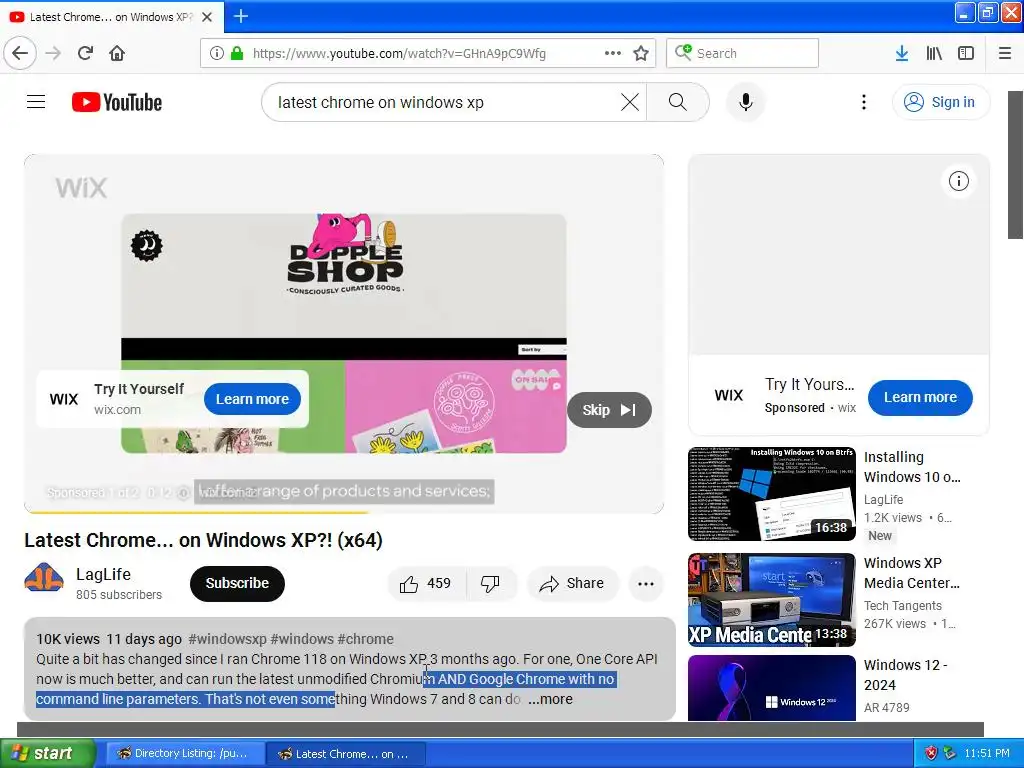
Task: Open Windows XP Media Center video title
Action: pos(912,573)
